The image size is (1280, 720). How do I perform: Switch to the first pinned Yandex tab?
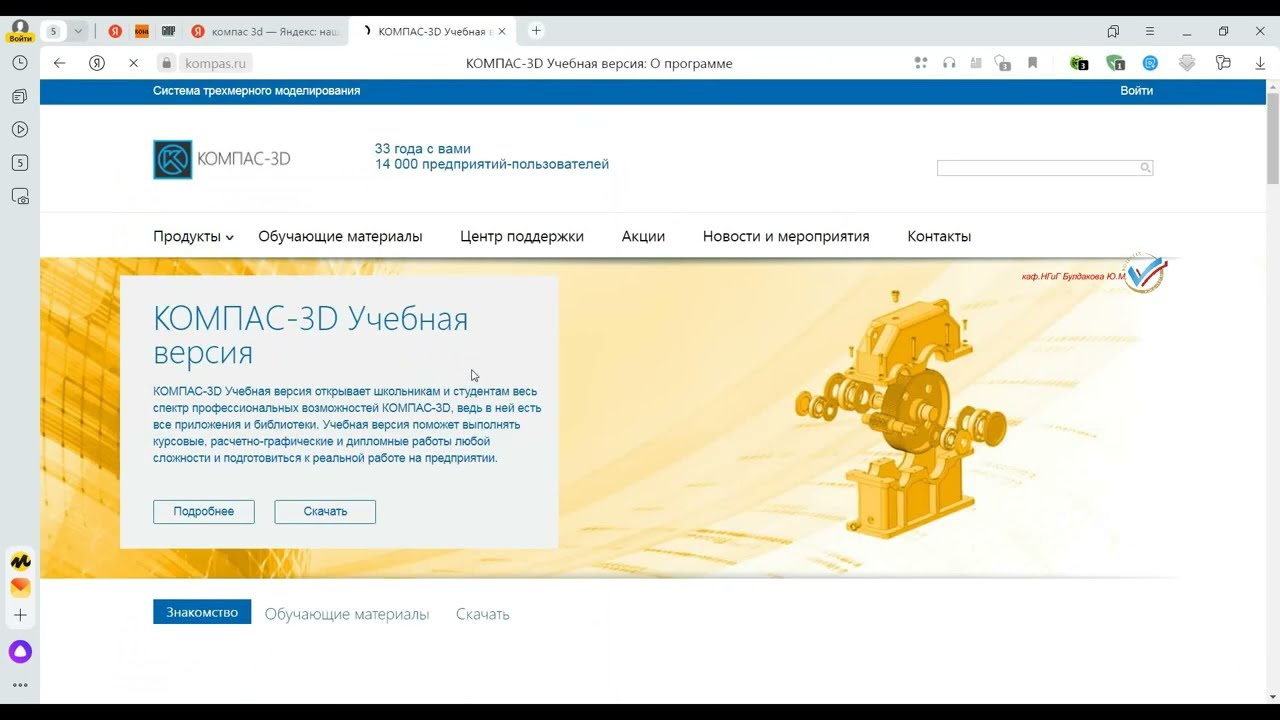115,31
